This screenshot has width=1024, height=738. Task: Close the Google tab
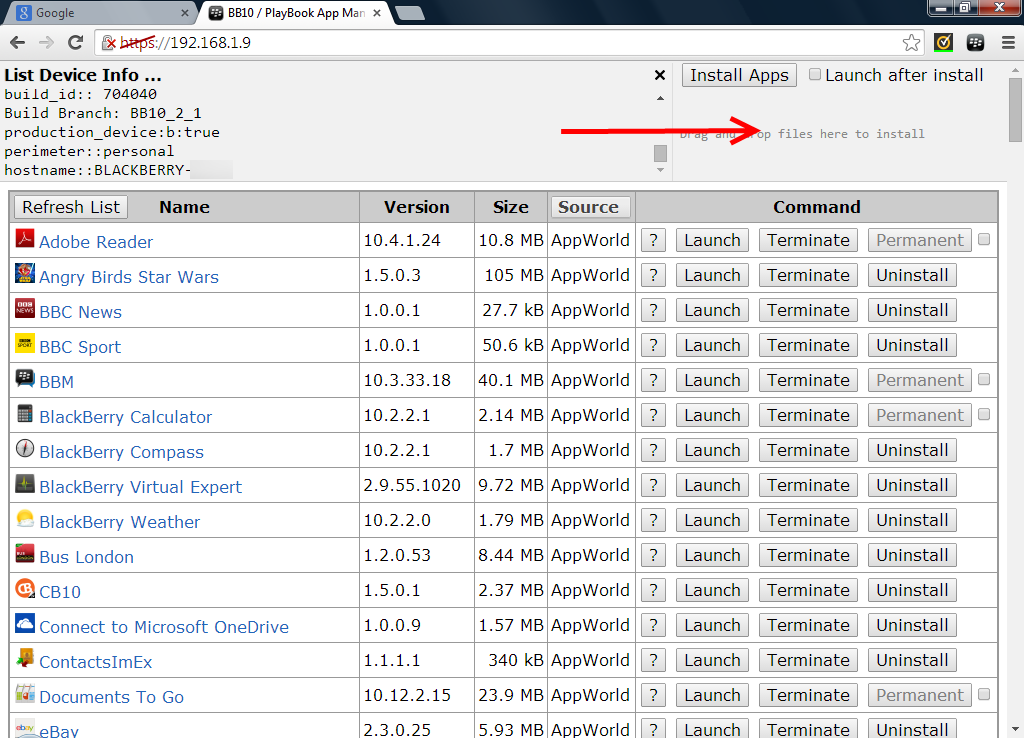(x=185, y=13)
